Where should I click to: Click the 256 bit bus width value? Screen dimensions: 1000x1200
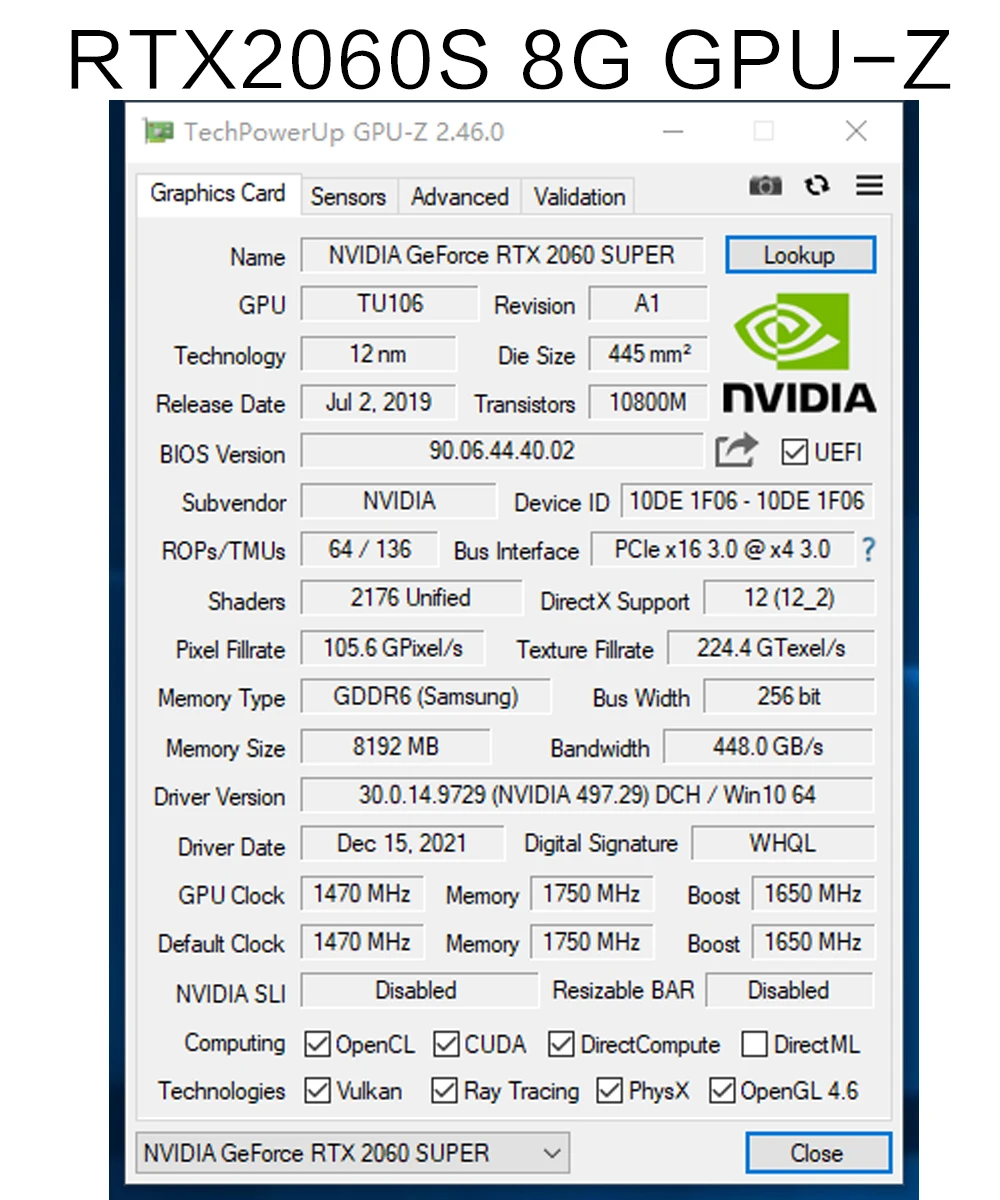click(789, 697)
